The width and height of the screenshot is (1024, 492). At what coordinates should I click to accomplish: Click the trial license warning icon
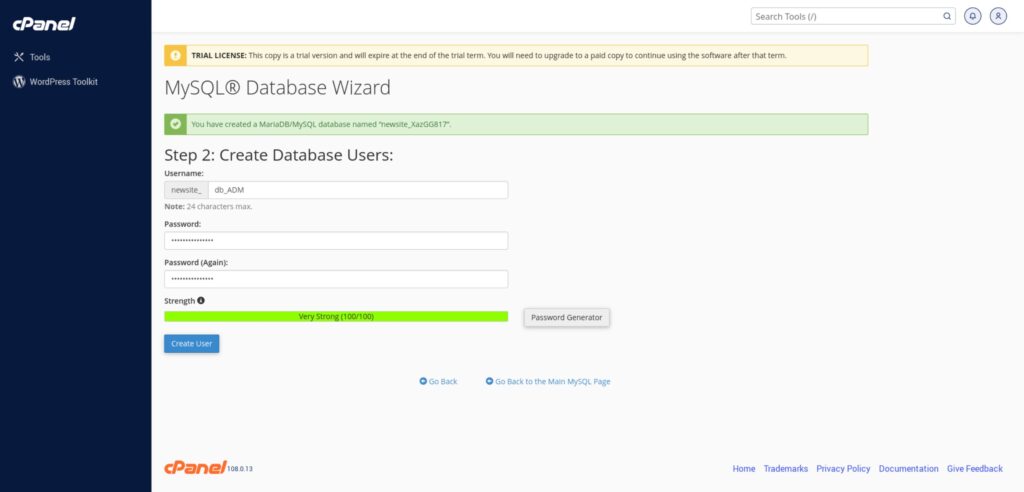[x=175, y=56]
